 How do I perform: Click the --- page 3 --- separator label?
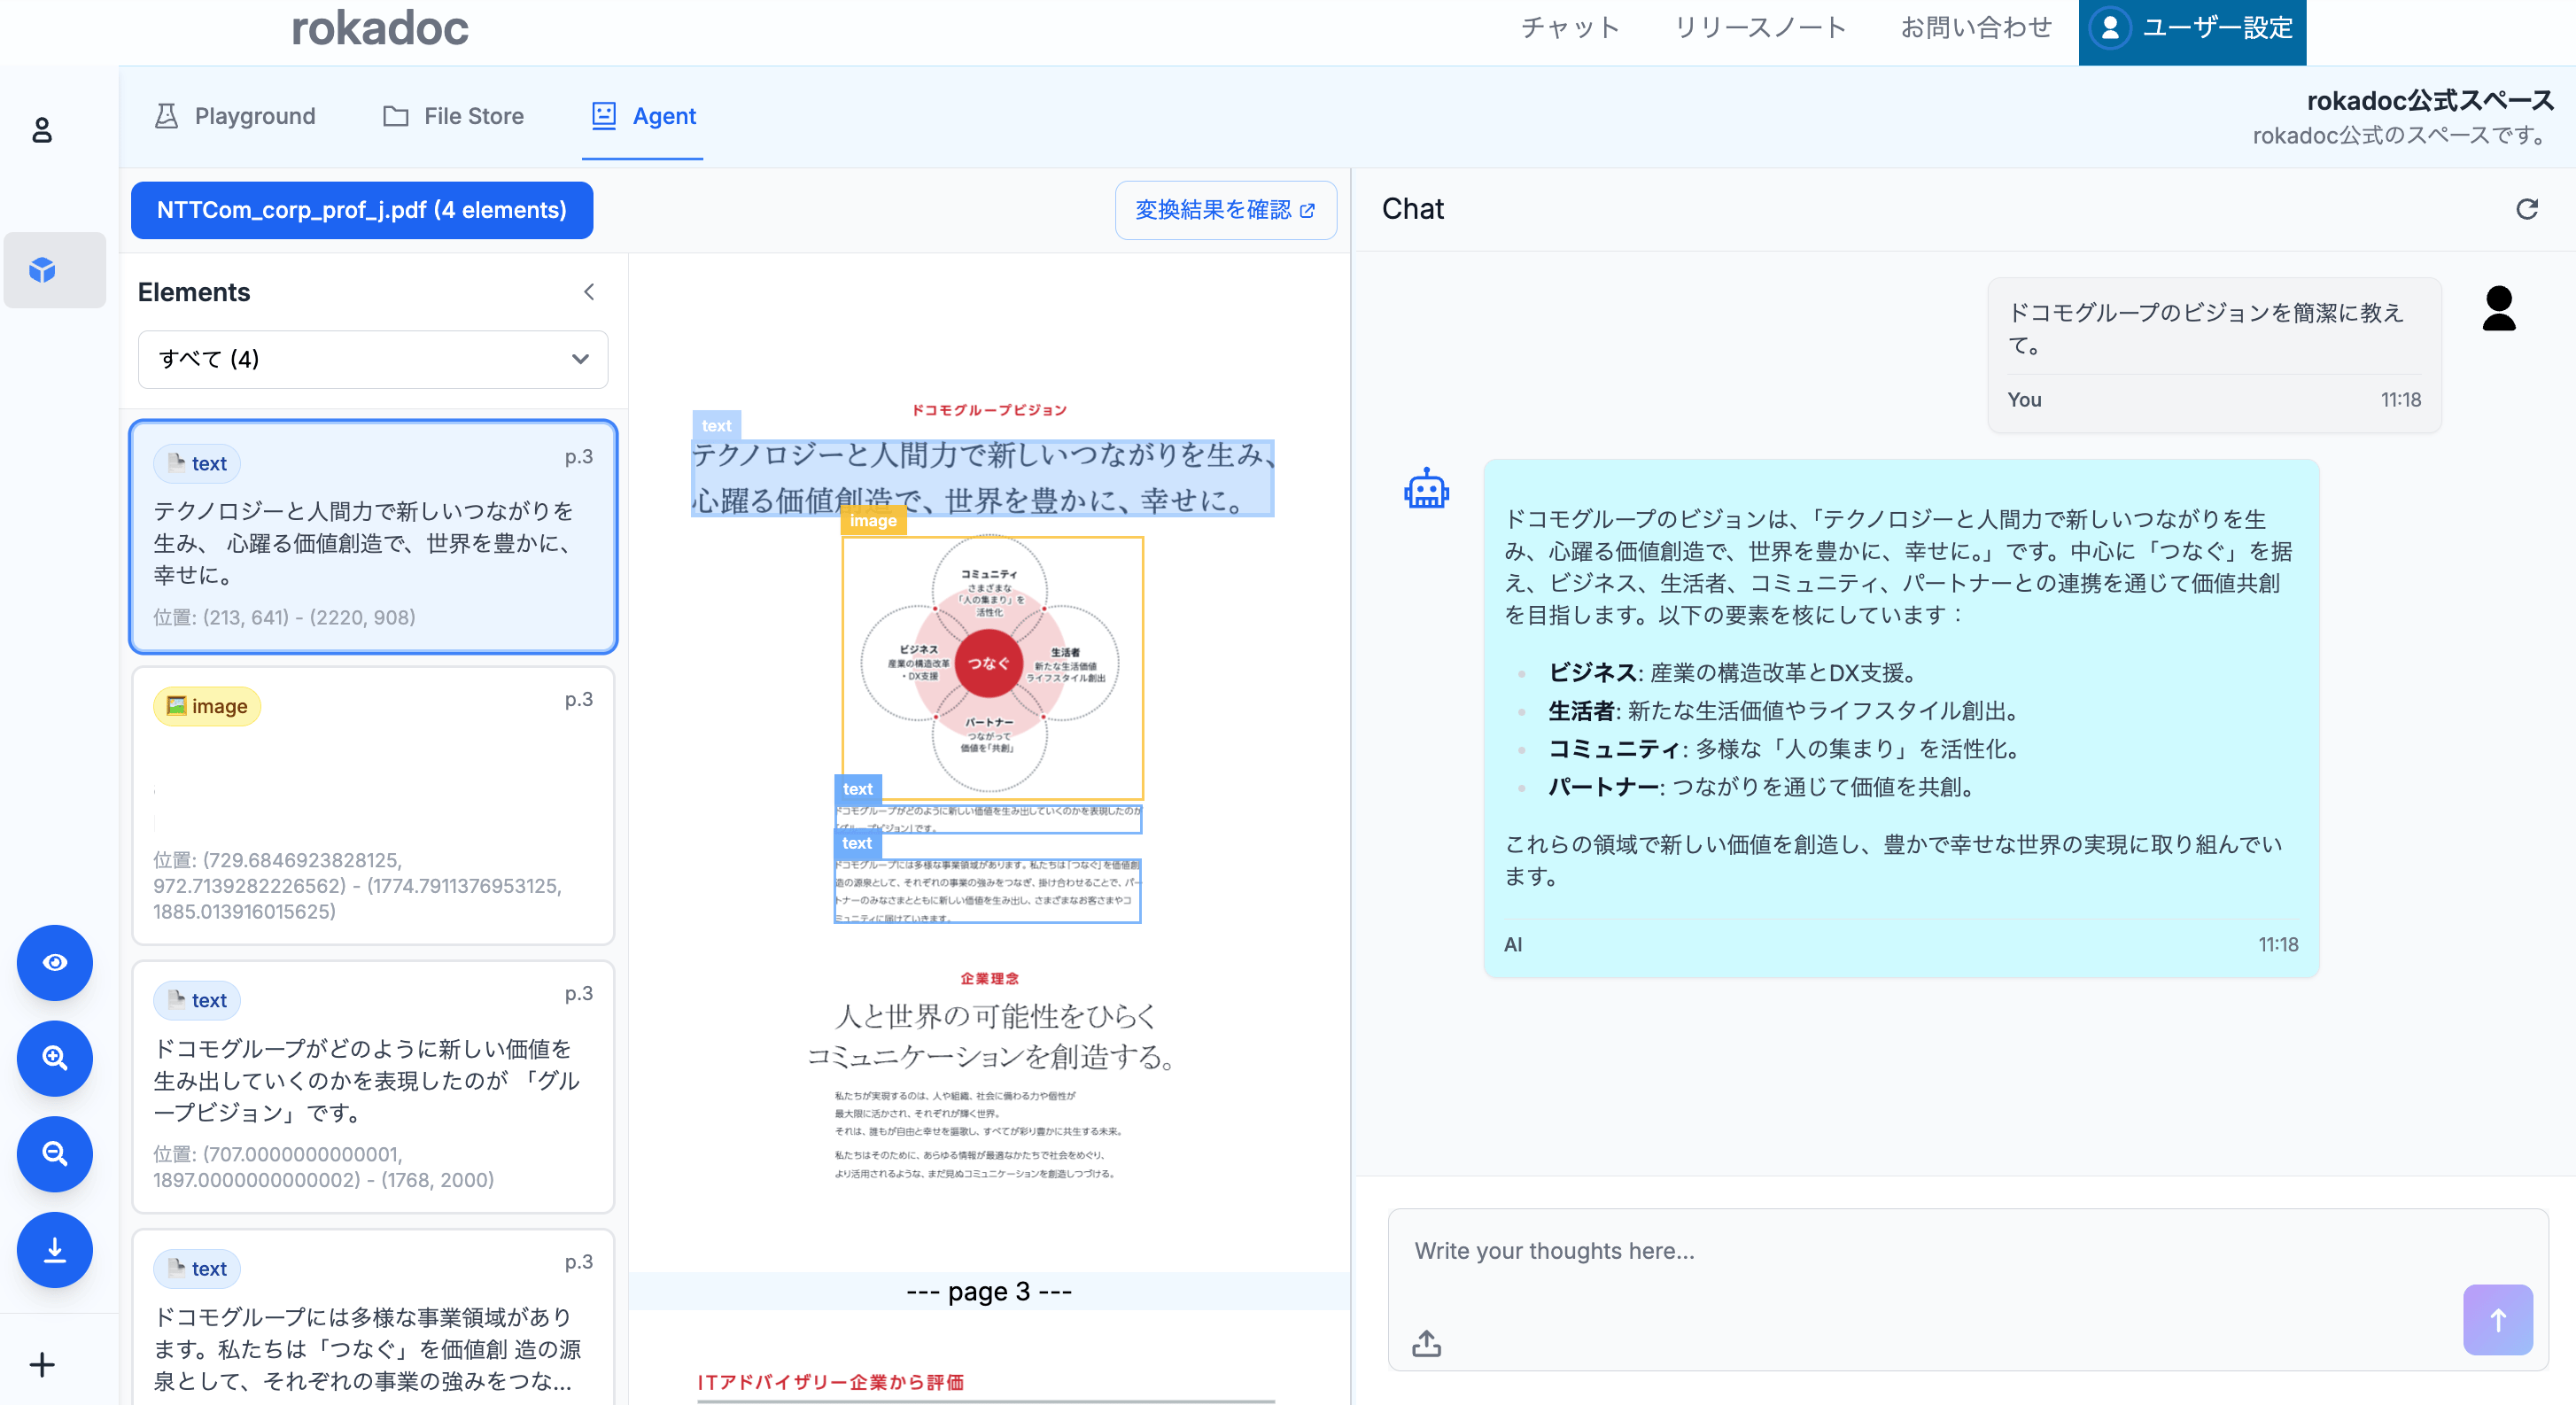click(989, 1291)
